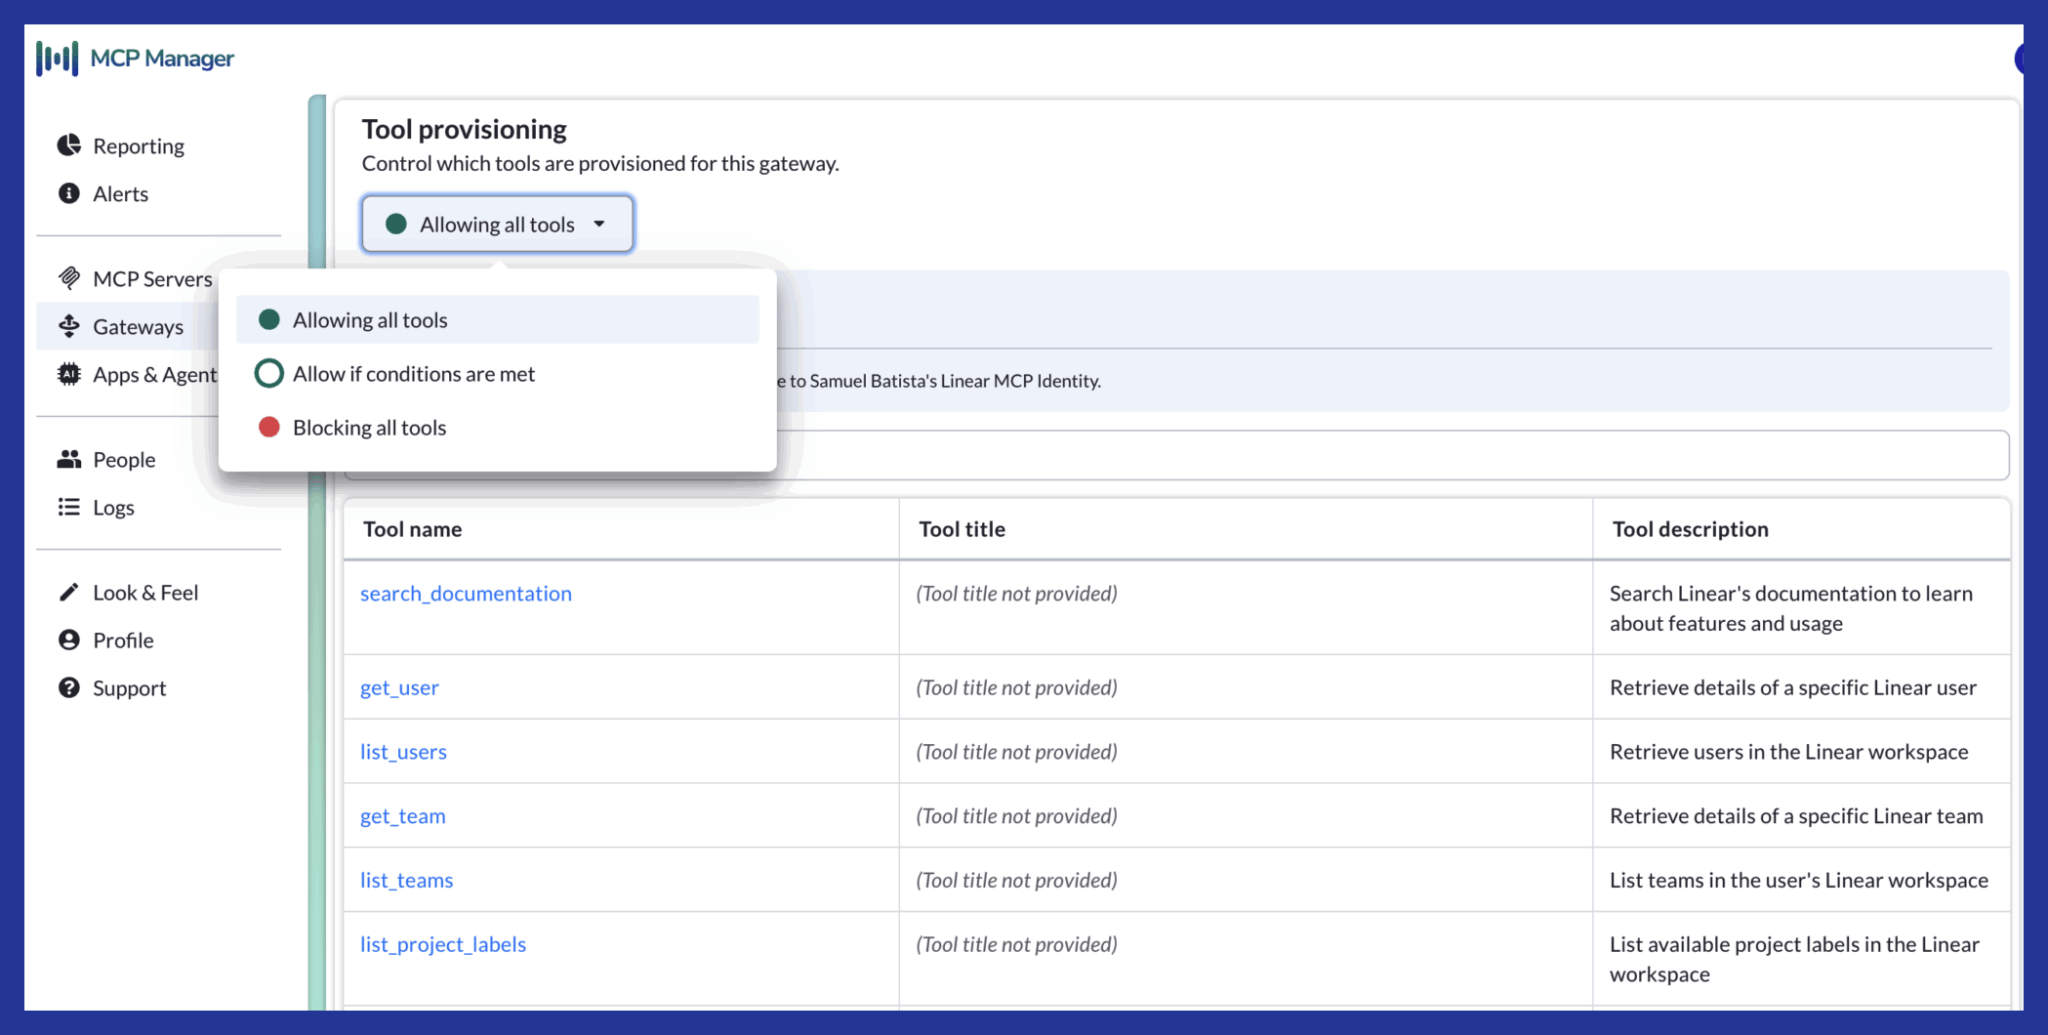Select the MCP Servers paperclip icon
2048x1035 pixels.
(67, 278)
